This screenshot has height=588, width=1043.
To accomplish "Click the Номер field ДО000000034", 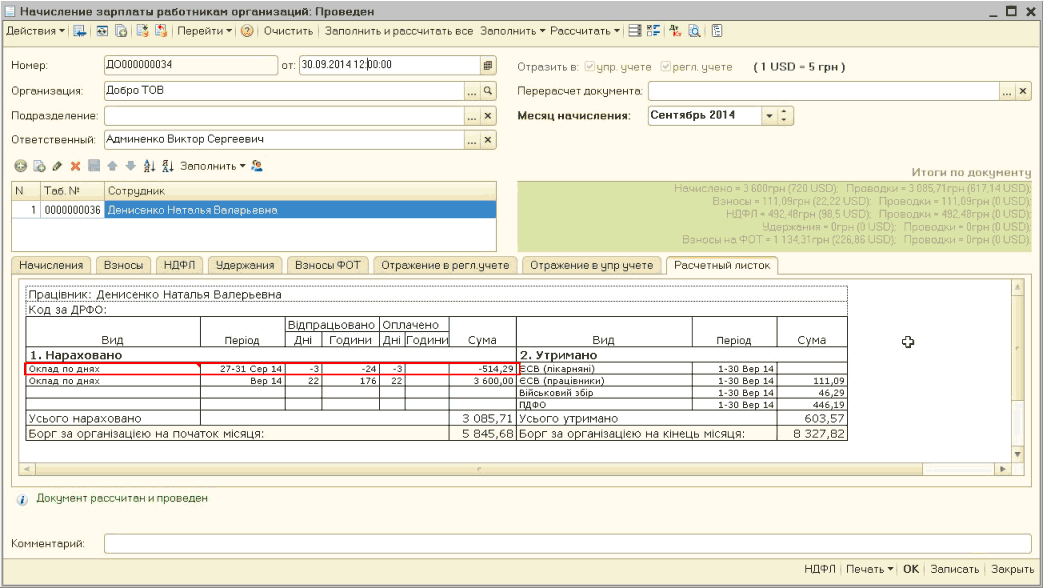I will [x=191, y=65].
